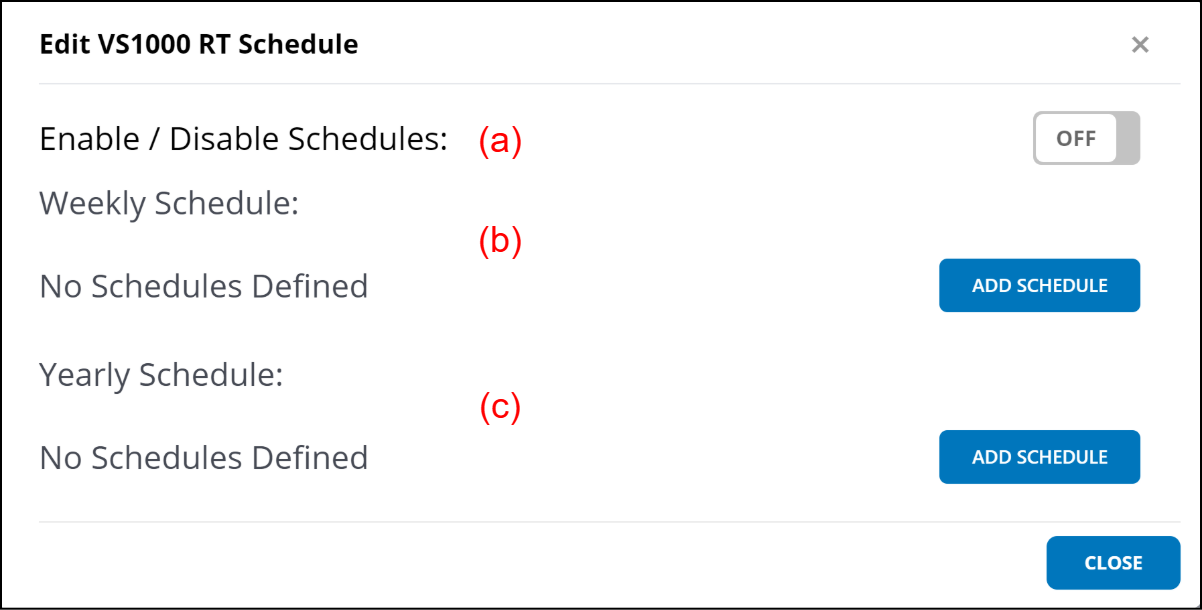Select the "Yearly Schedule:" heading
The height and width of the screenshot is (610, 1202).
161,375
